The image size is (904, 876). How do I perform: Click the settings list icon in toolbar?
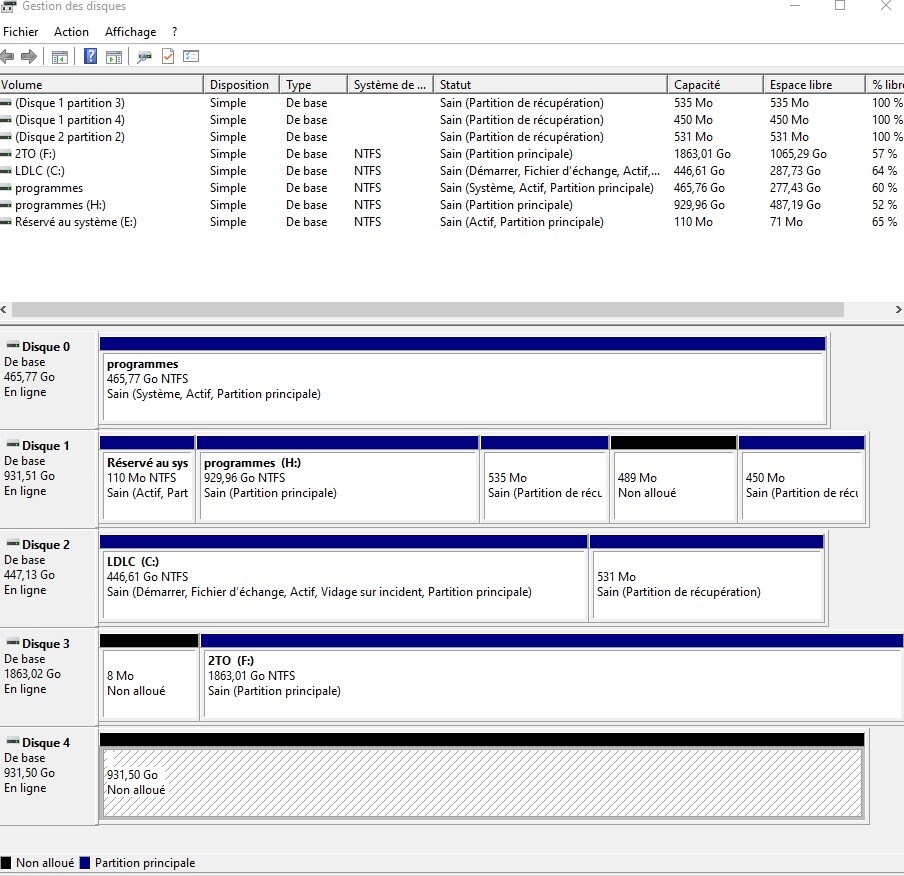pos(191,57)
